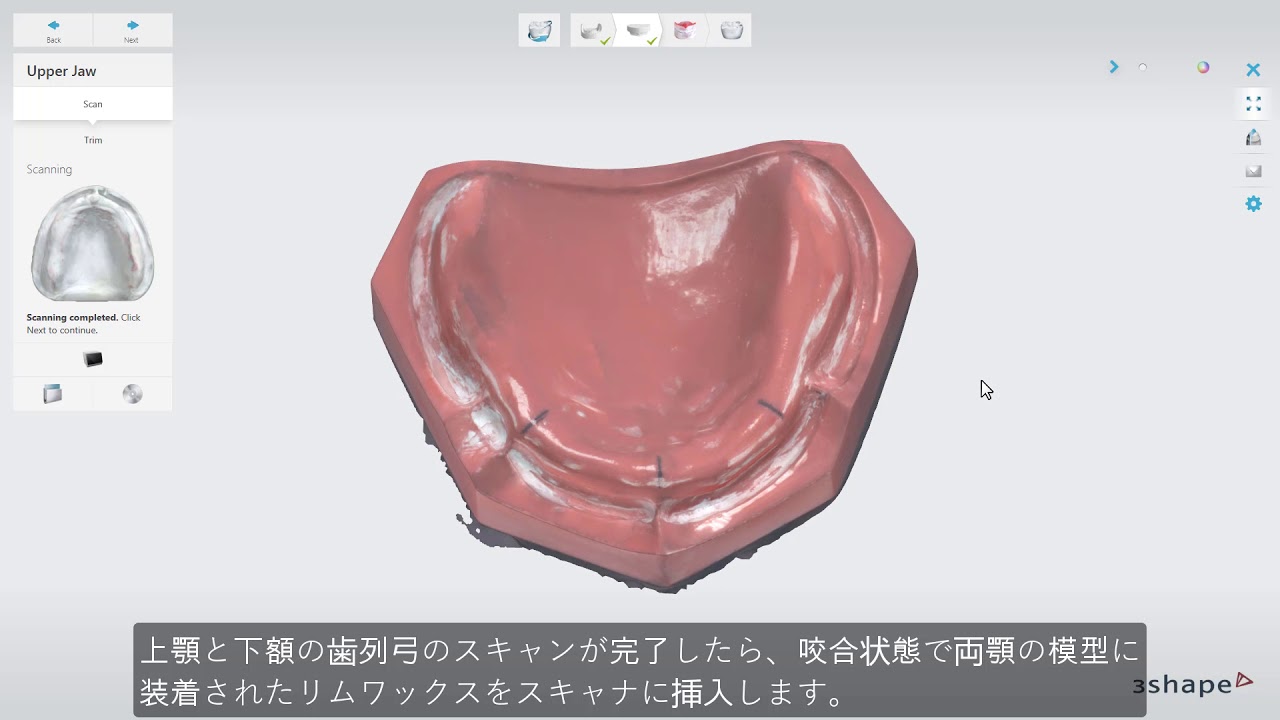Open the order overview workflow icon
Screen dimensions: 1280x720
pos(539,31)
